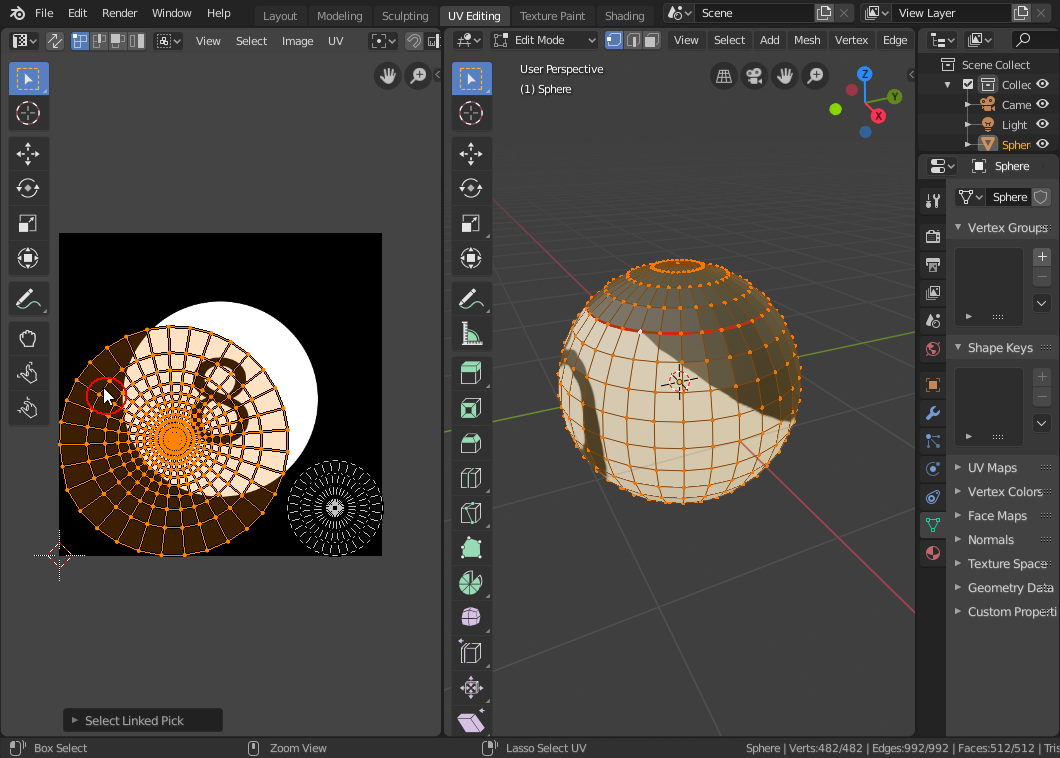The width and height of the screenshot is (1060, 758).
Task: Activate the Select Box tool in the 3D viewport
Action: (471, 78)
